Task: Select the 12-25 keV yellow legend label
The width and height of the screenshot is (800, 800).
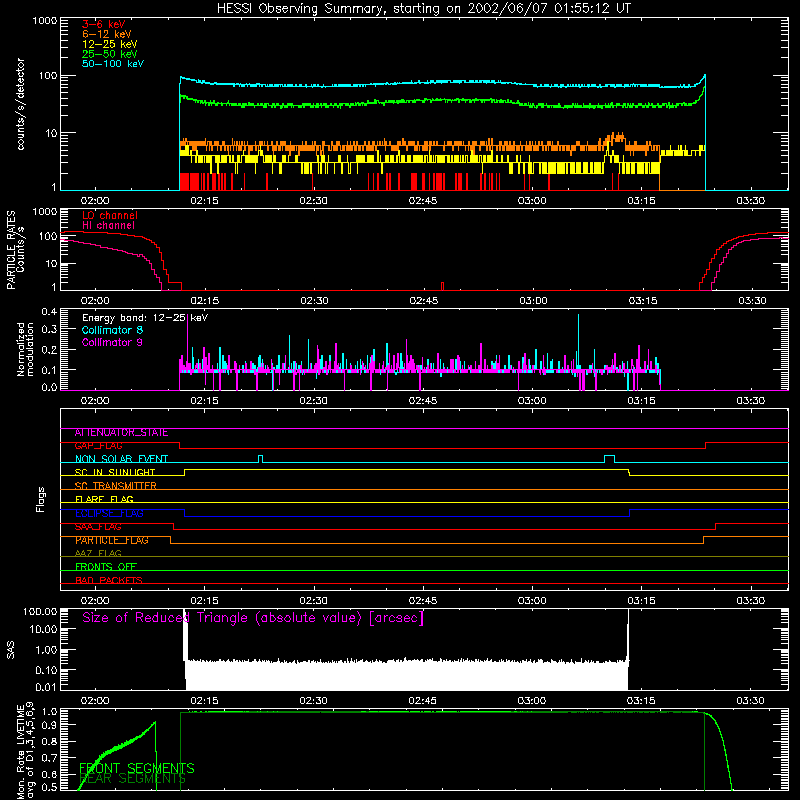Action: tap(110, 44)
